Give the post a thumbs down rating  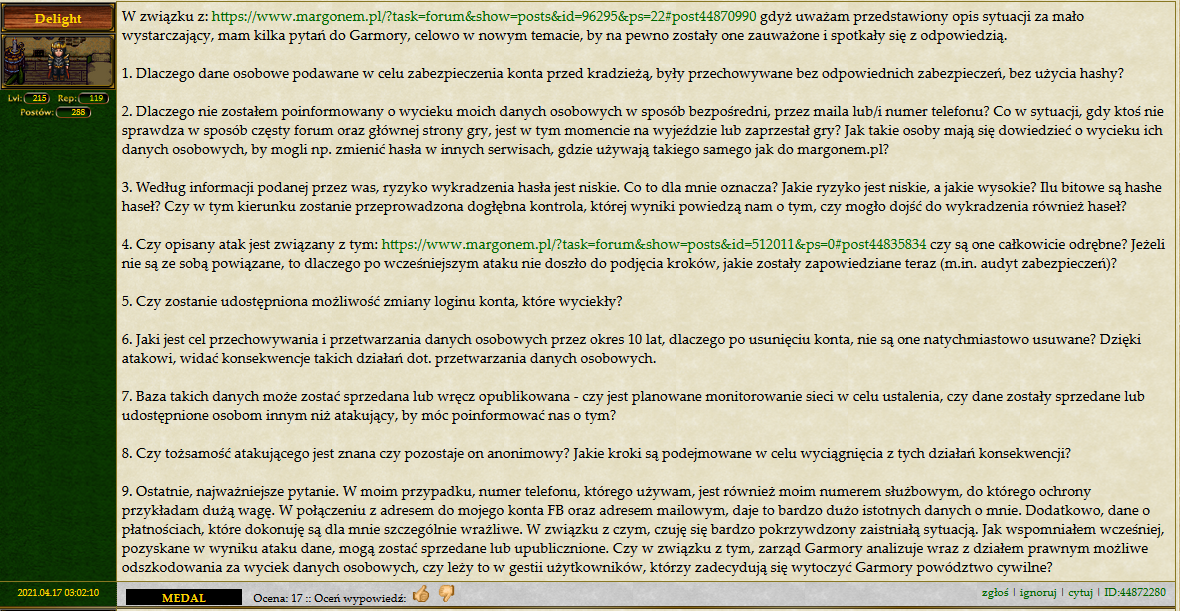446,594
